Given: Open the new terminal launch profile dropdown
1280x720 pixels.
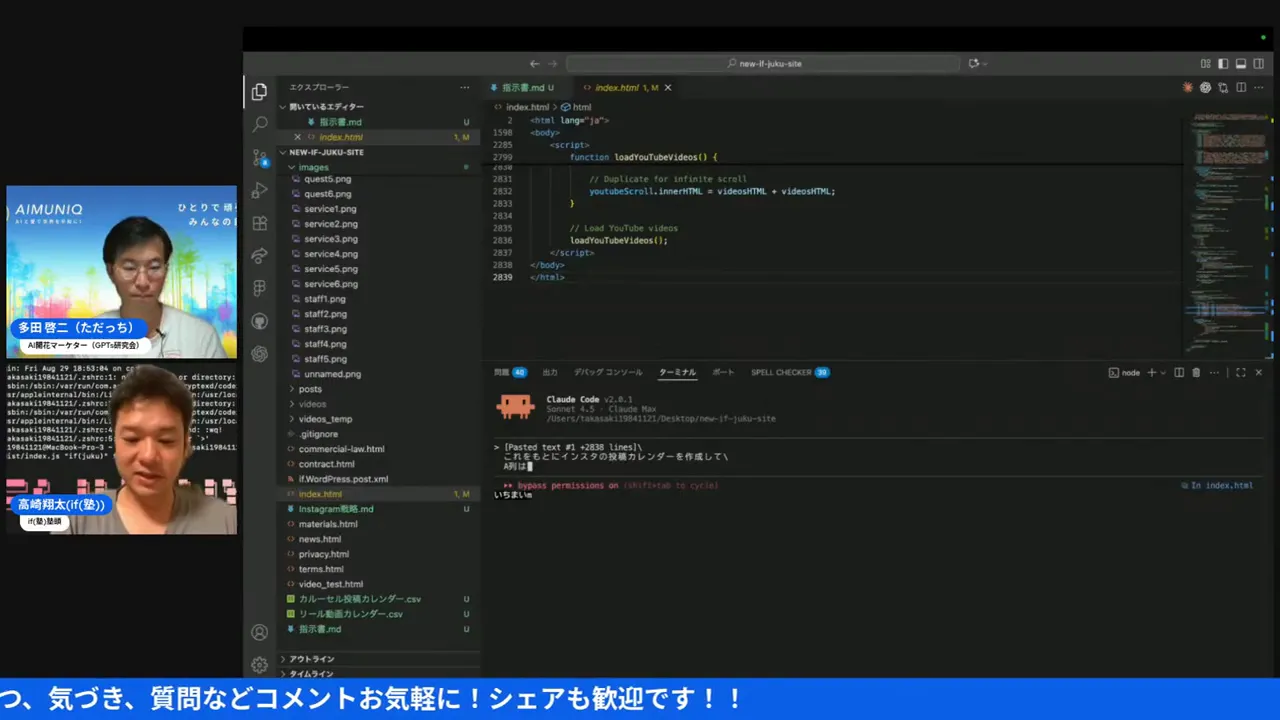Looking at the screenshot, I should (x=1164, y=373).
